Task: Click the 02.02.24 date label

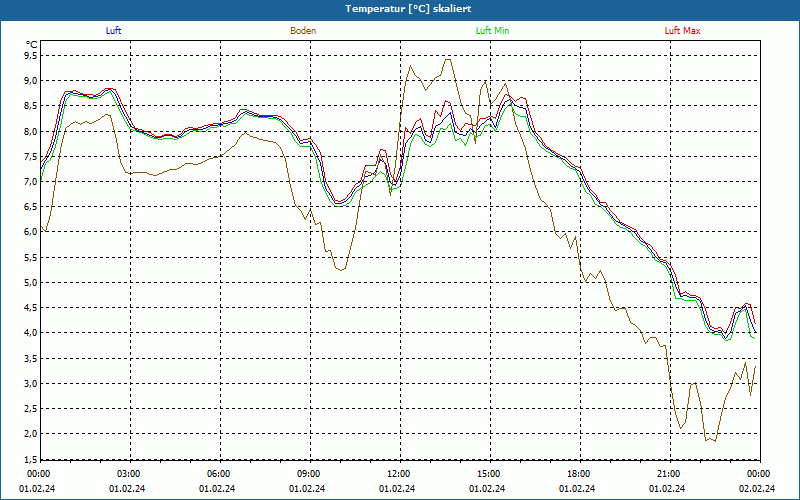Action: 757,488
